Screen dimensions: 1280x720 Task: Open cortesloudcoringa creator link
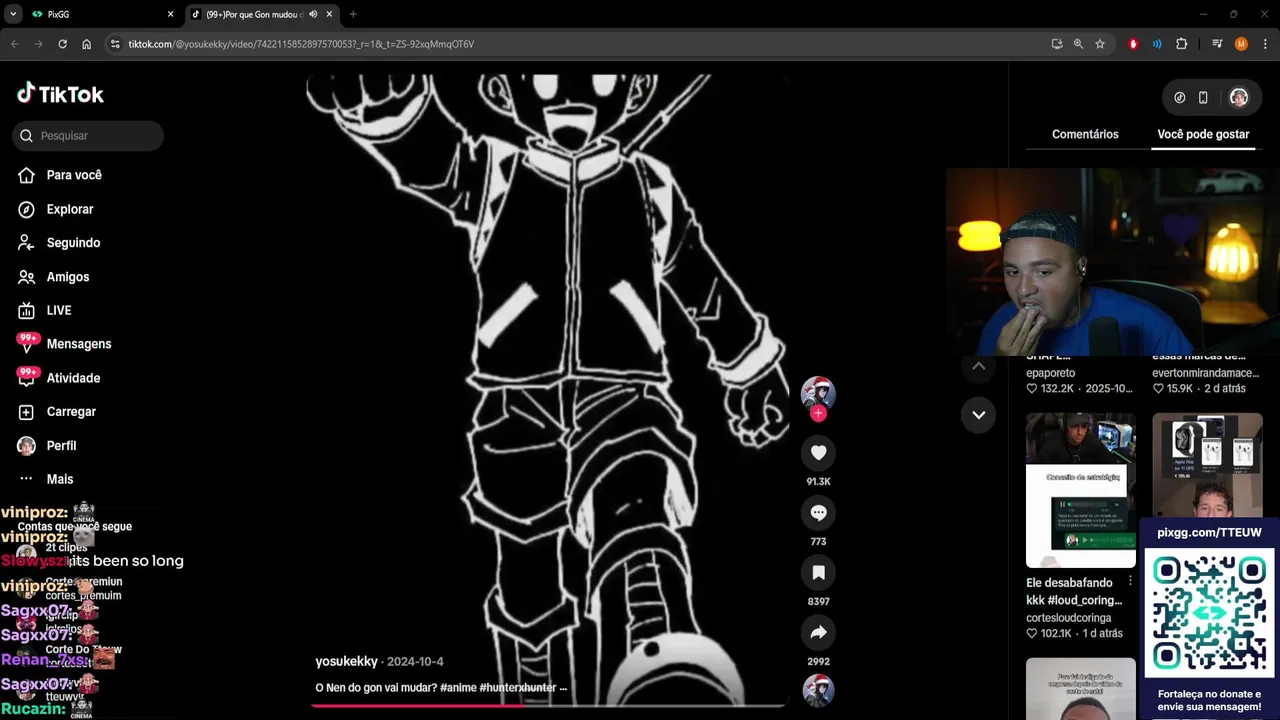tap(1068, 618)
